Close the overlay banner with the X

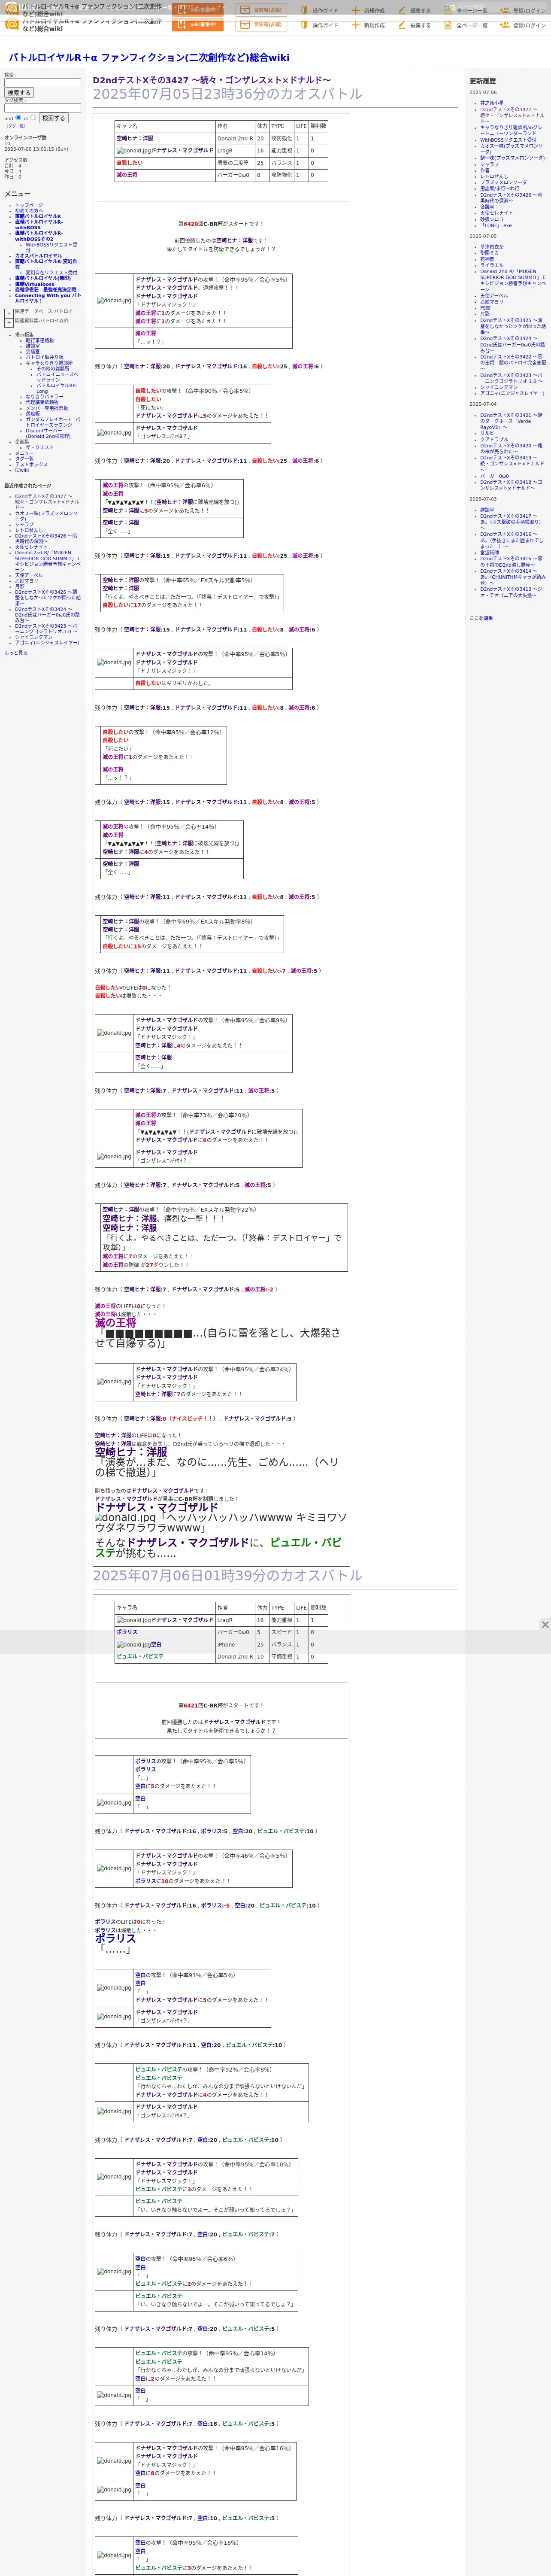(x=545, y=1625)
